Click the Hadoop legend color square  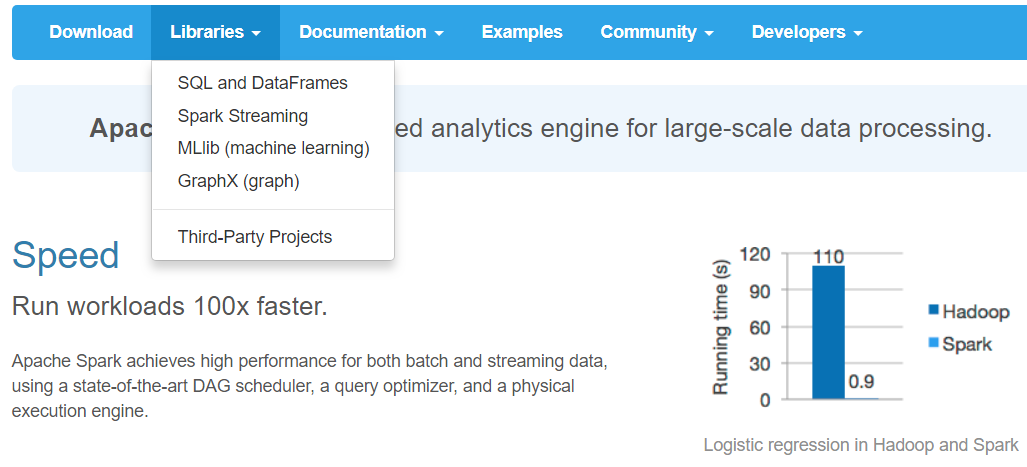pyautogui.click(x=933, y=313)
